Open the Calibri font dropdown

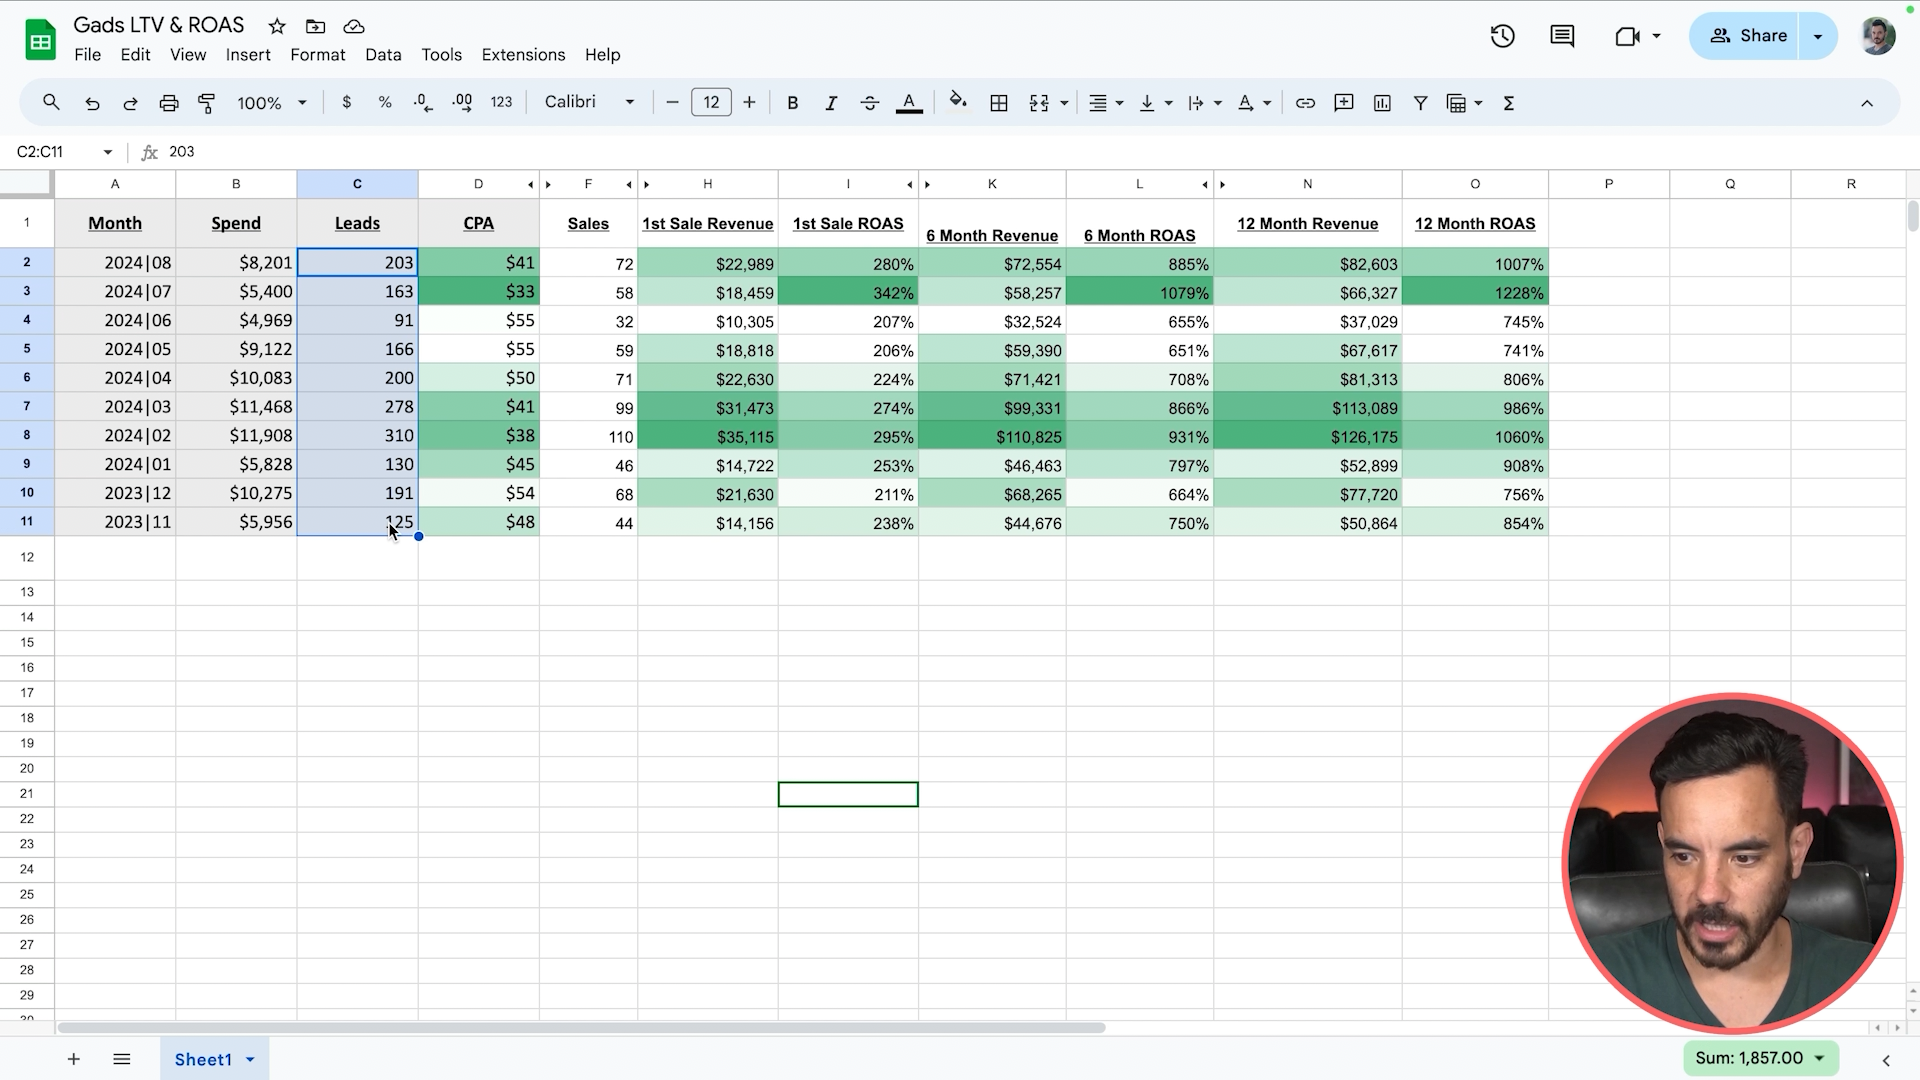click(x=589, y=102)
